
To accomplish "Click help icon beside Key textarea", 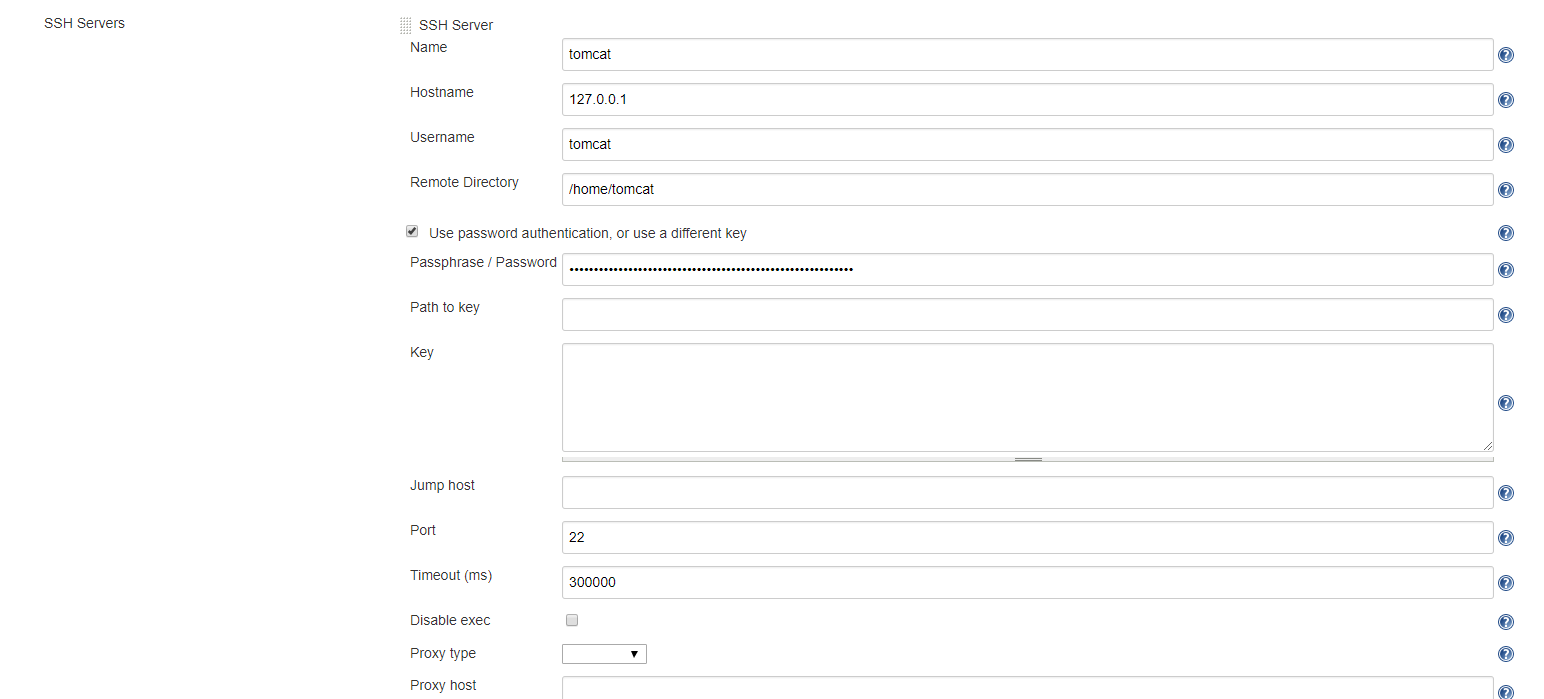I will point(1506,403).
